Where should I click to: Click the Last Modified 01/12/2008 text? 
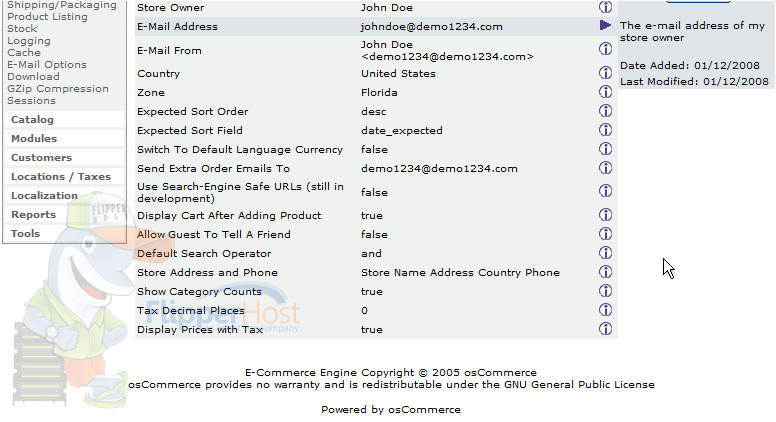[x=694, y=82]
